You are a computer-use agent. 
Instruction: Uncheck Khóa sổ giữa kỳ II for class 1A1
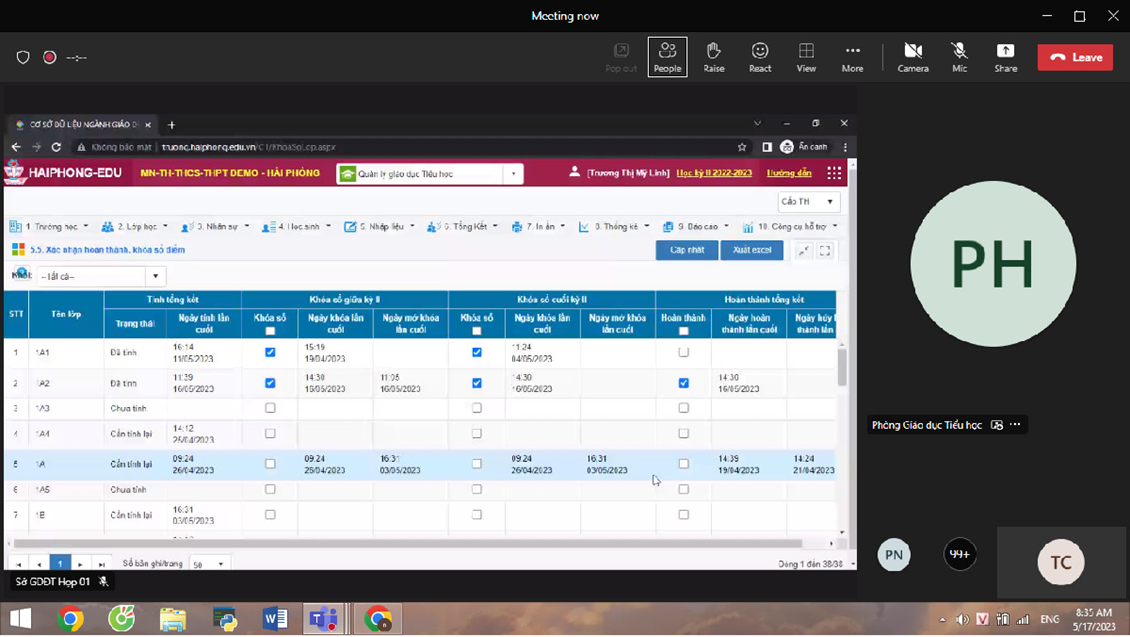270,352
